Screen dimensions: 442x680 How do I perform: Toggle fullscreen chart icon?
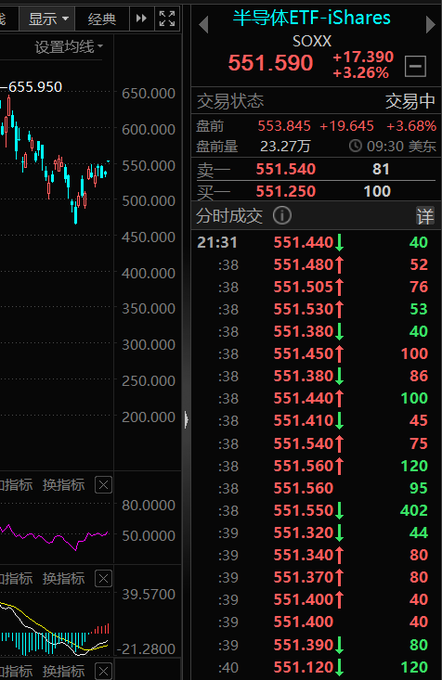click(167, 19)
